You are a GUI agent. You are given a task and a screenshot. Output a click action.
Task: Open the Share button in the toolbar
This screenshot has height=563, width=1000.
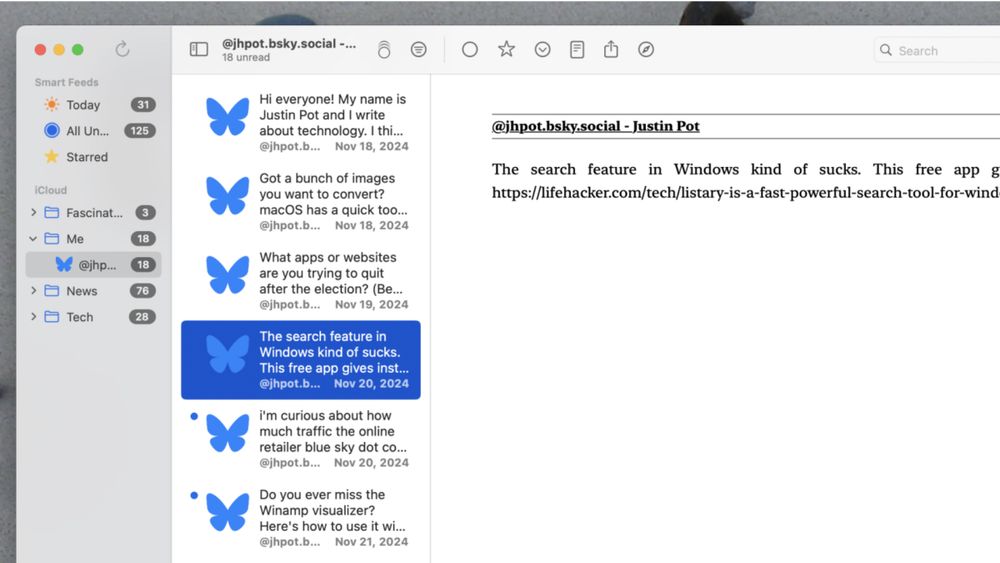pos(611,49)
